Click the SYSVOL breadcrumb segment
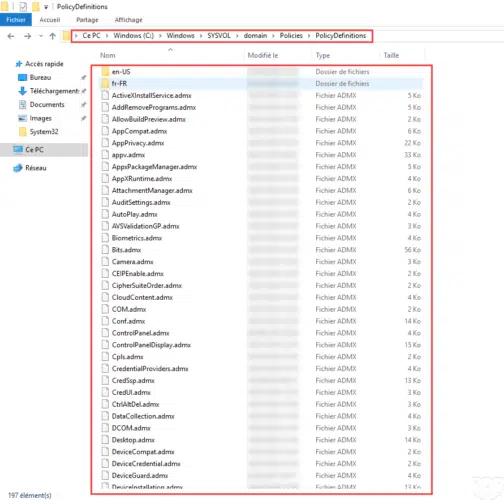Image resolution: width=504 pixels, height=500 pixels. pos(219,36)
